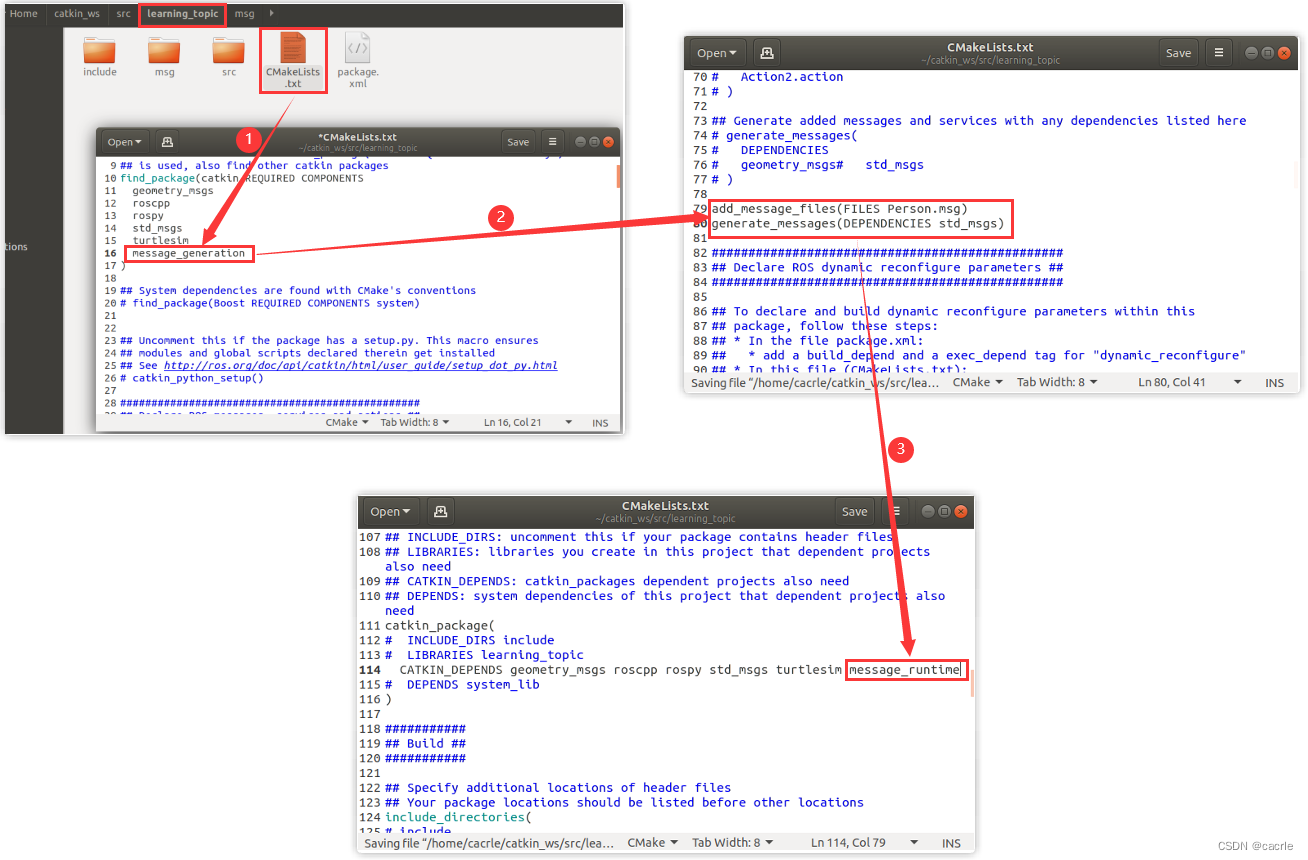The width and height of the screenshot is (1308, 860).
Task: Click add_message_files(FILES Person.msg) line
Action: [839, 209]
